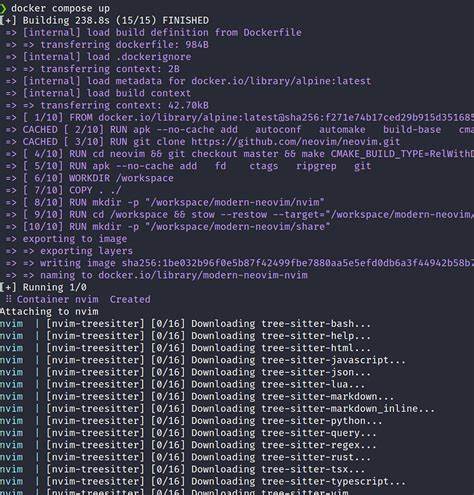Click the 'Running 1/0' status line
The height and width of the screenshot is (495, 474).
pyautogui.click(x=43, y=287)
